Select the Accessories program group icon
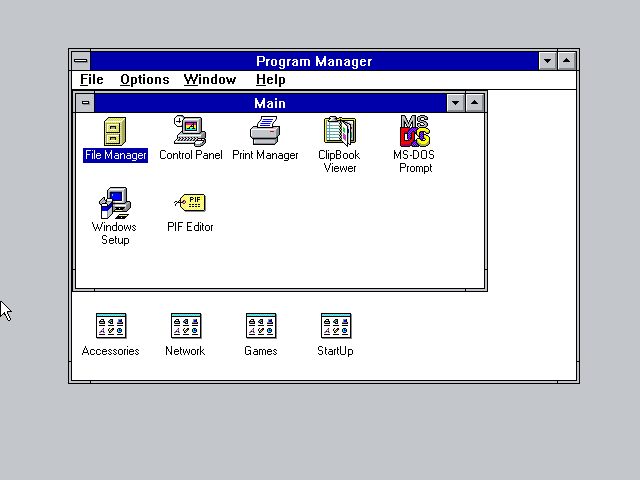This screenshot has height=480, width=640. [x=111, y=326]
